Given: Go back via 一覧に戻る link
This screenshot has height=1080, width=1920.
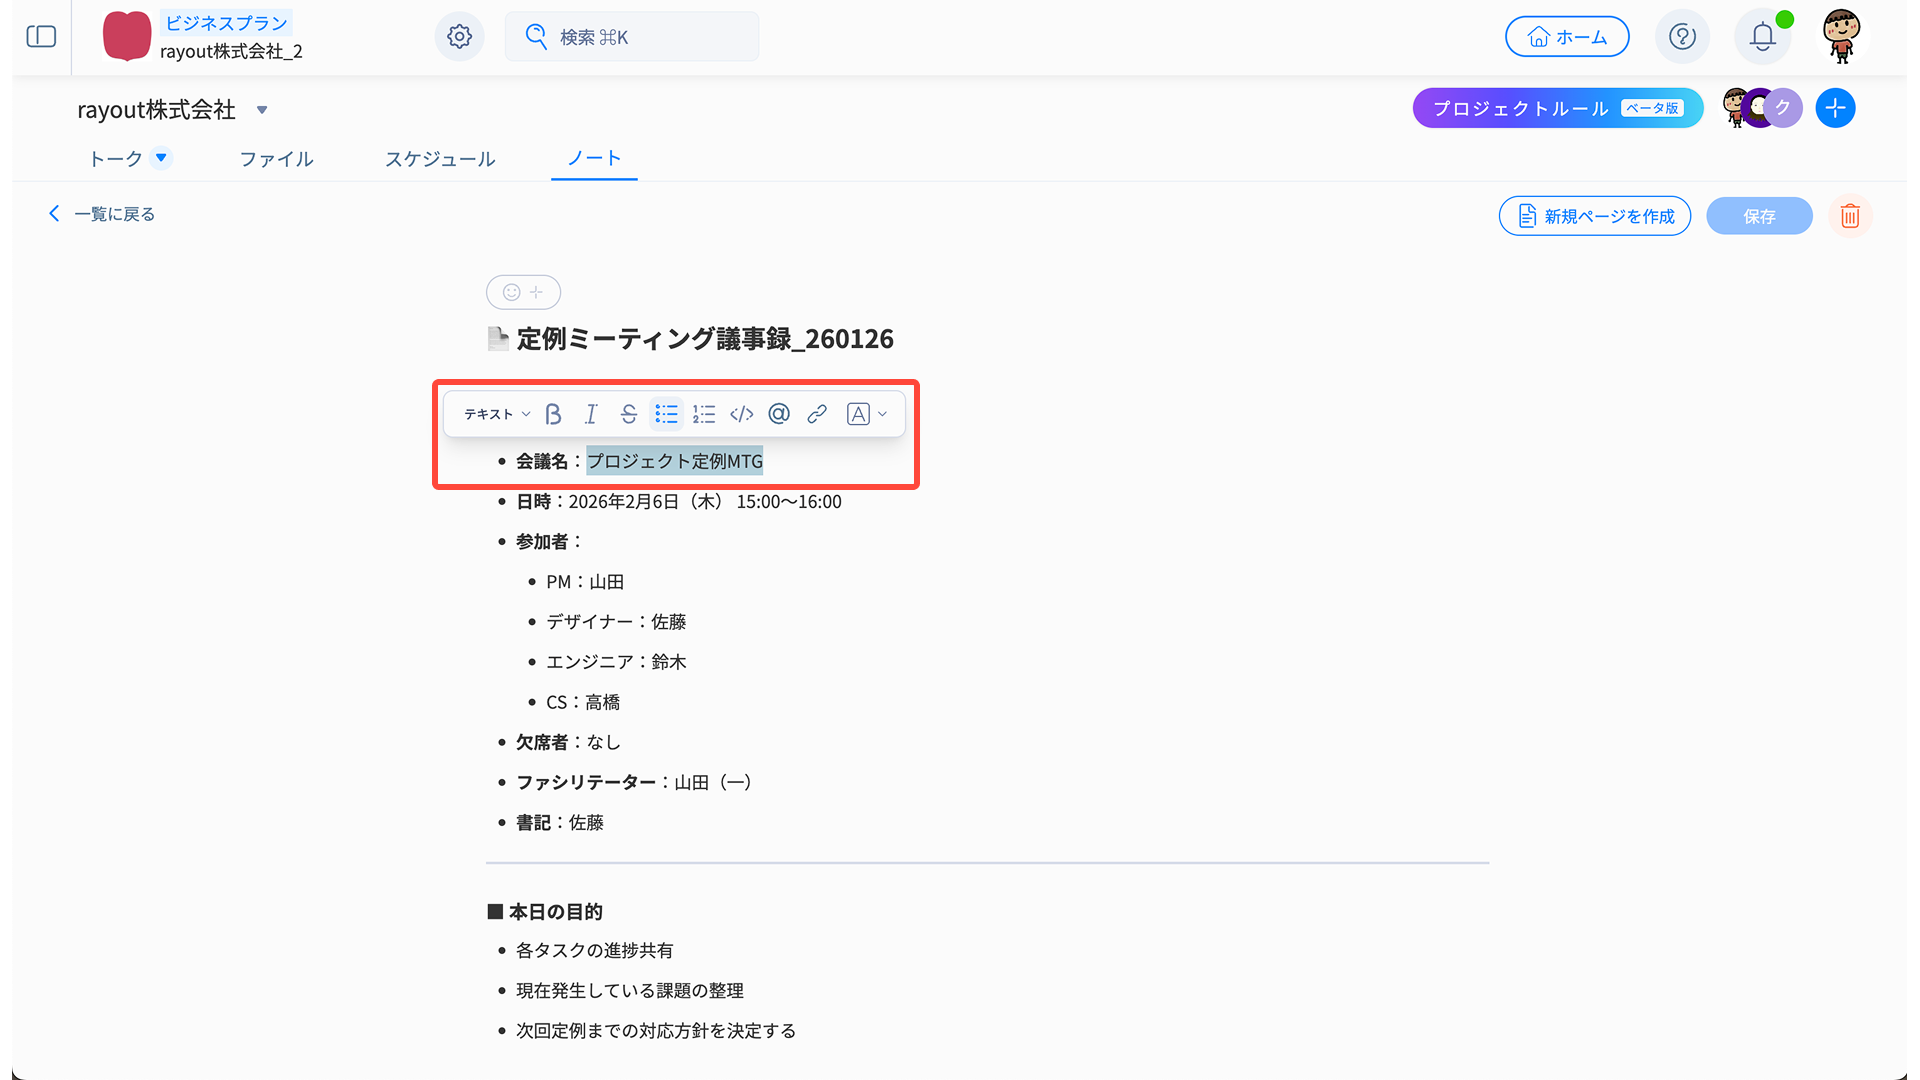Looking at the screenshot, I should click(x=102, y=214).
